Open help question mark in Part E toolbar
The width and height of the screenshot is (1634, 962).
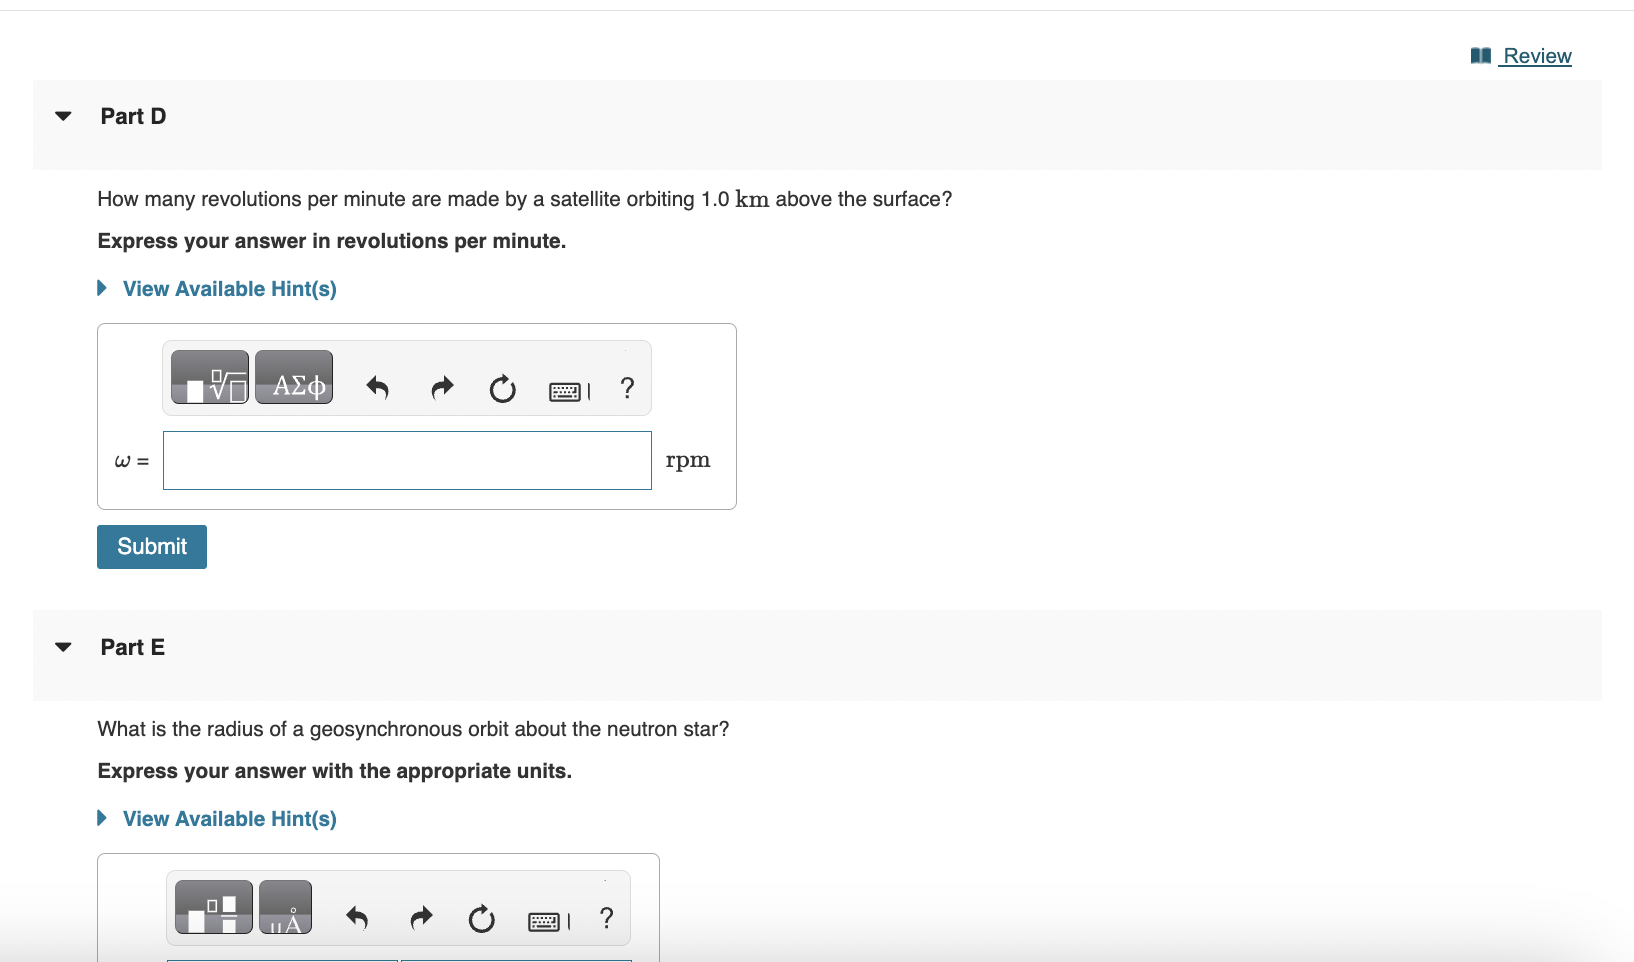606,918
